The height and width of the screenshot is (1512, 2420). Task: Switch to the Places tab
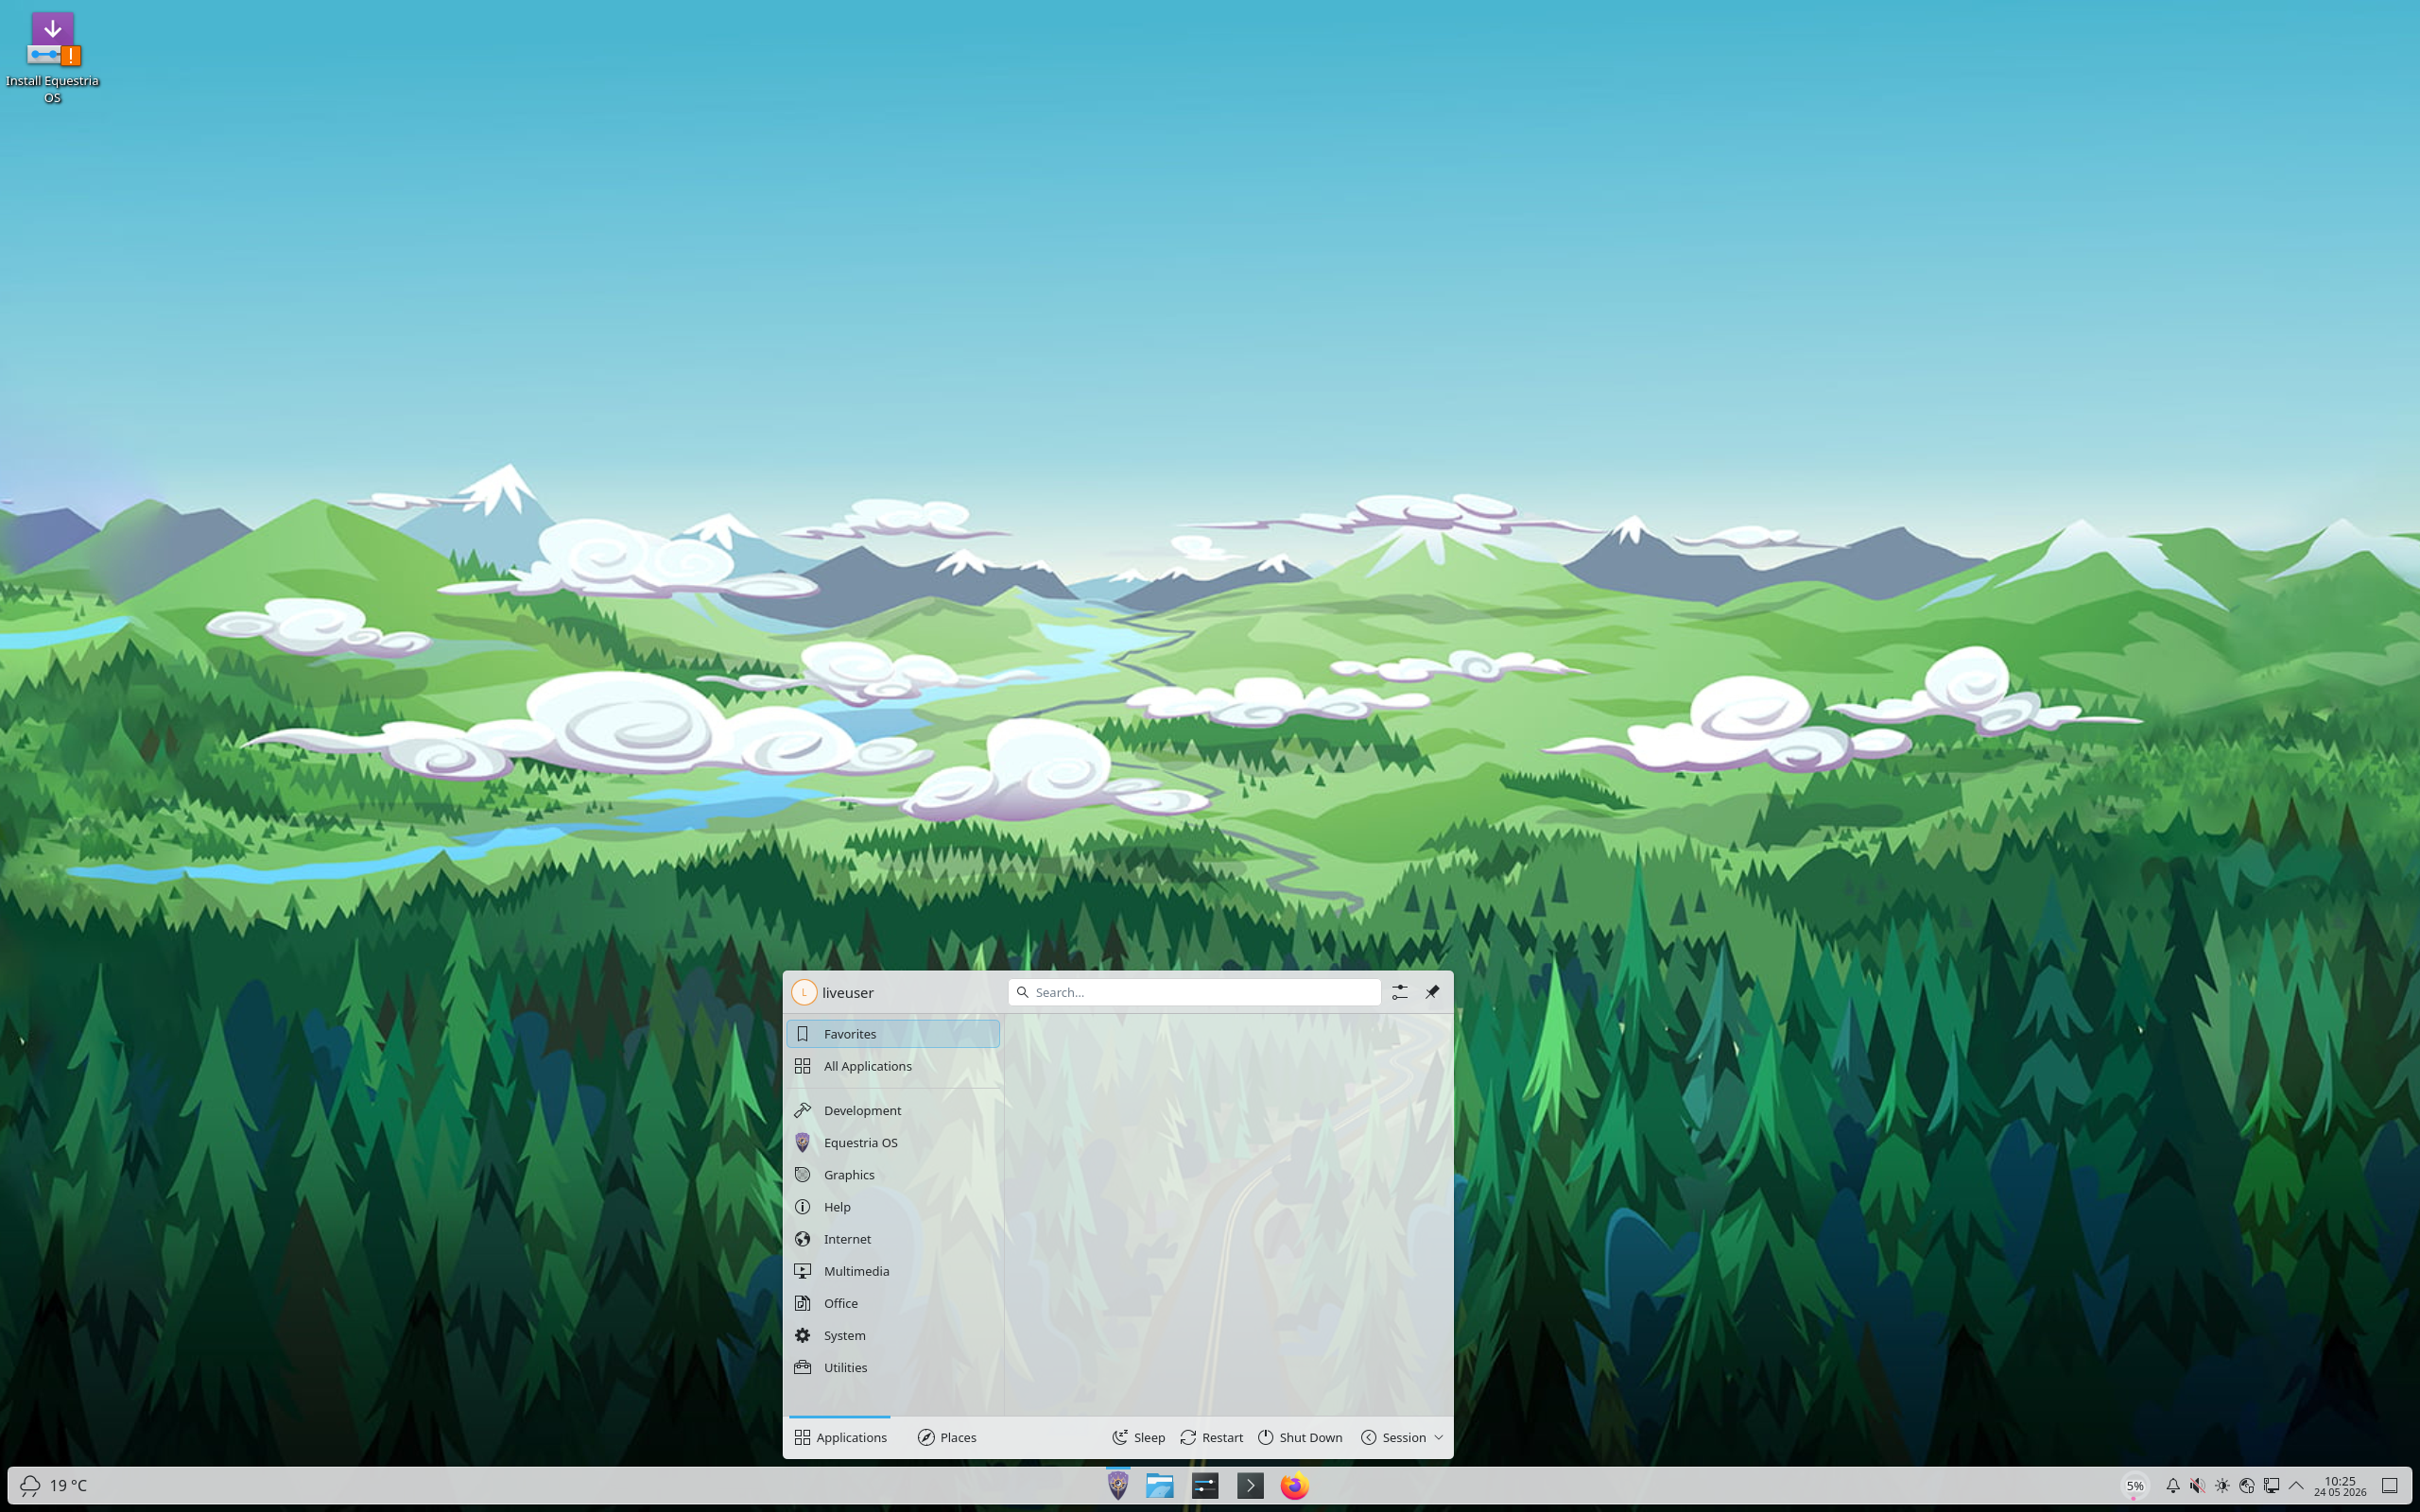(947, 1437)
